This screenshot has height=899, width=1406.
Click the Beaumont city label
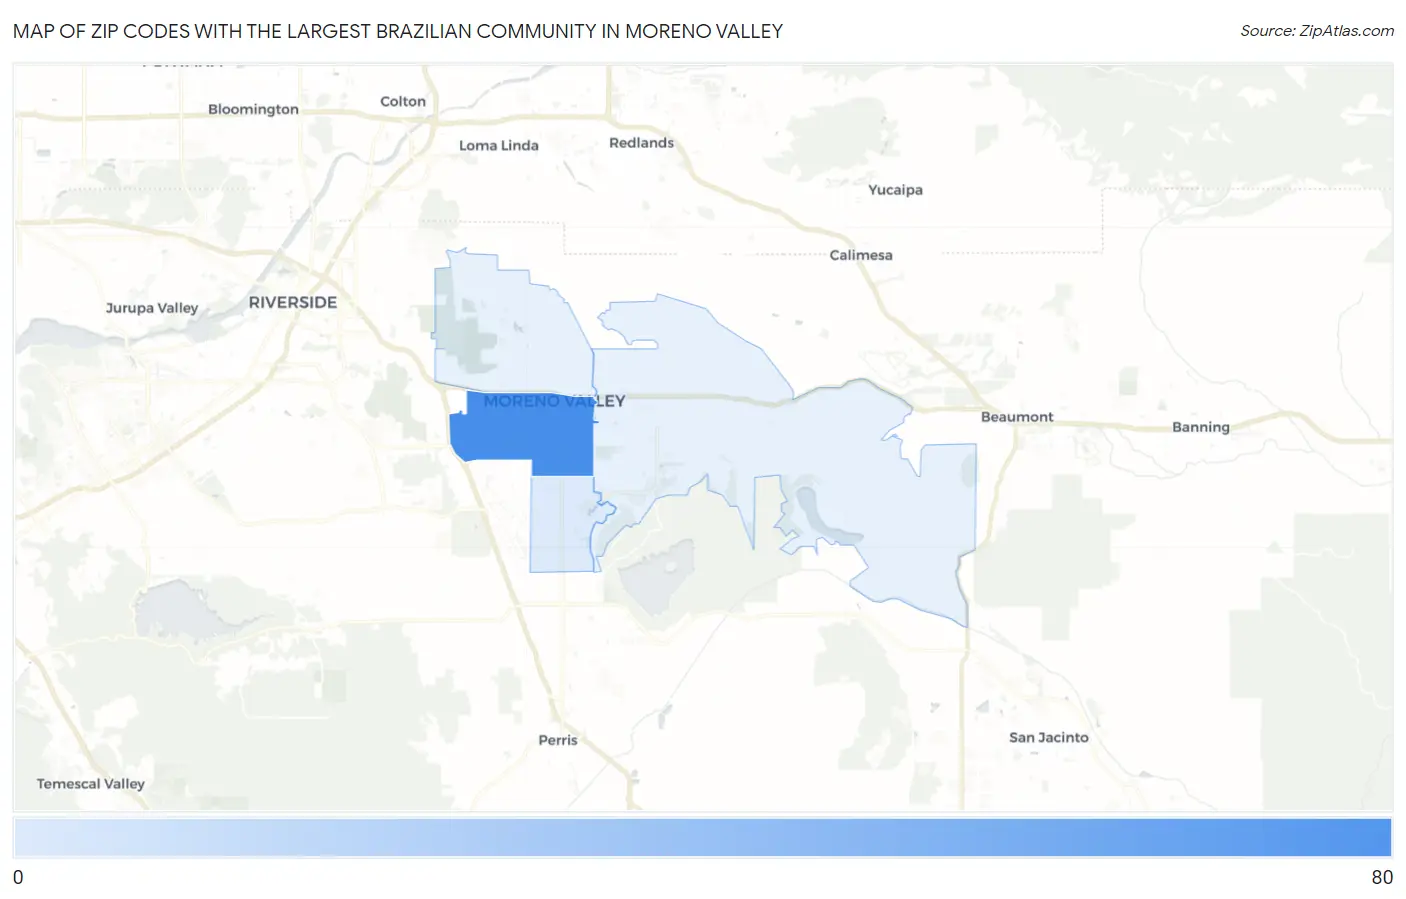click(1017, 417)
